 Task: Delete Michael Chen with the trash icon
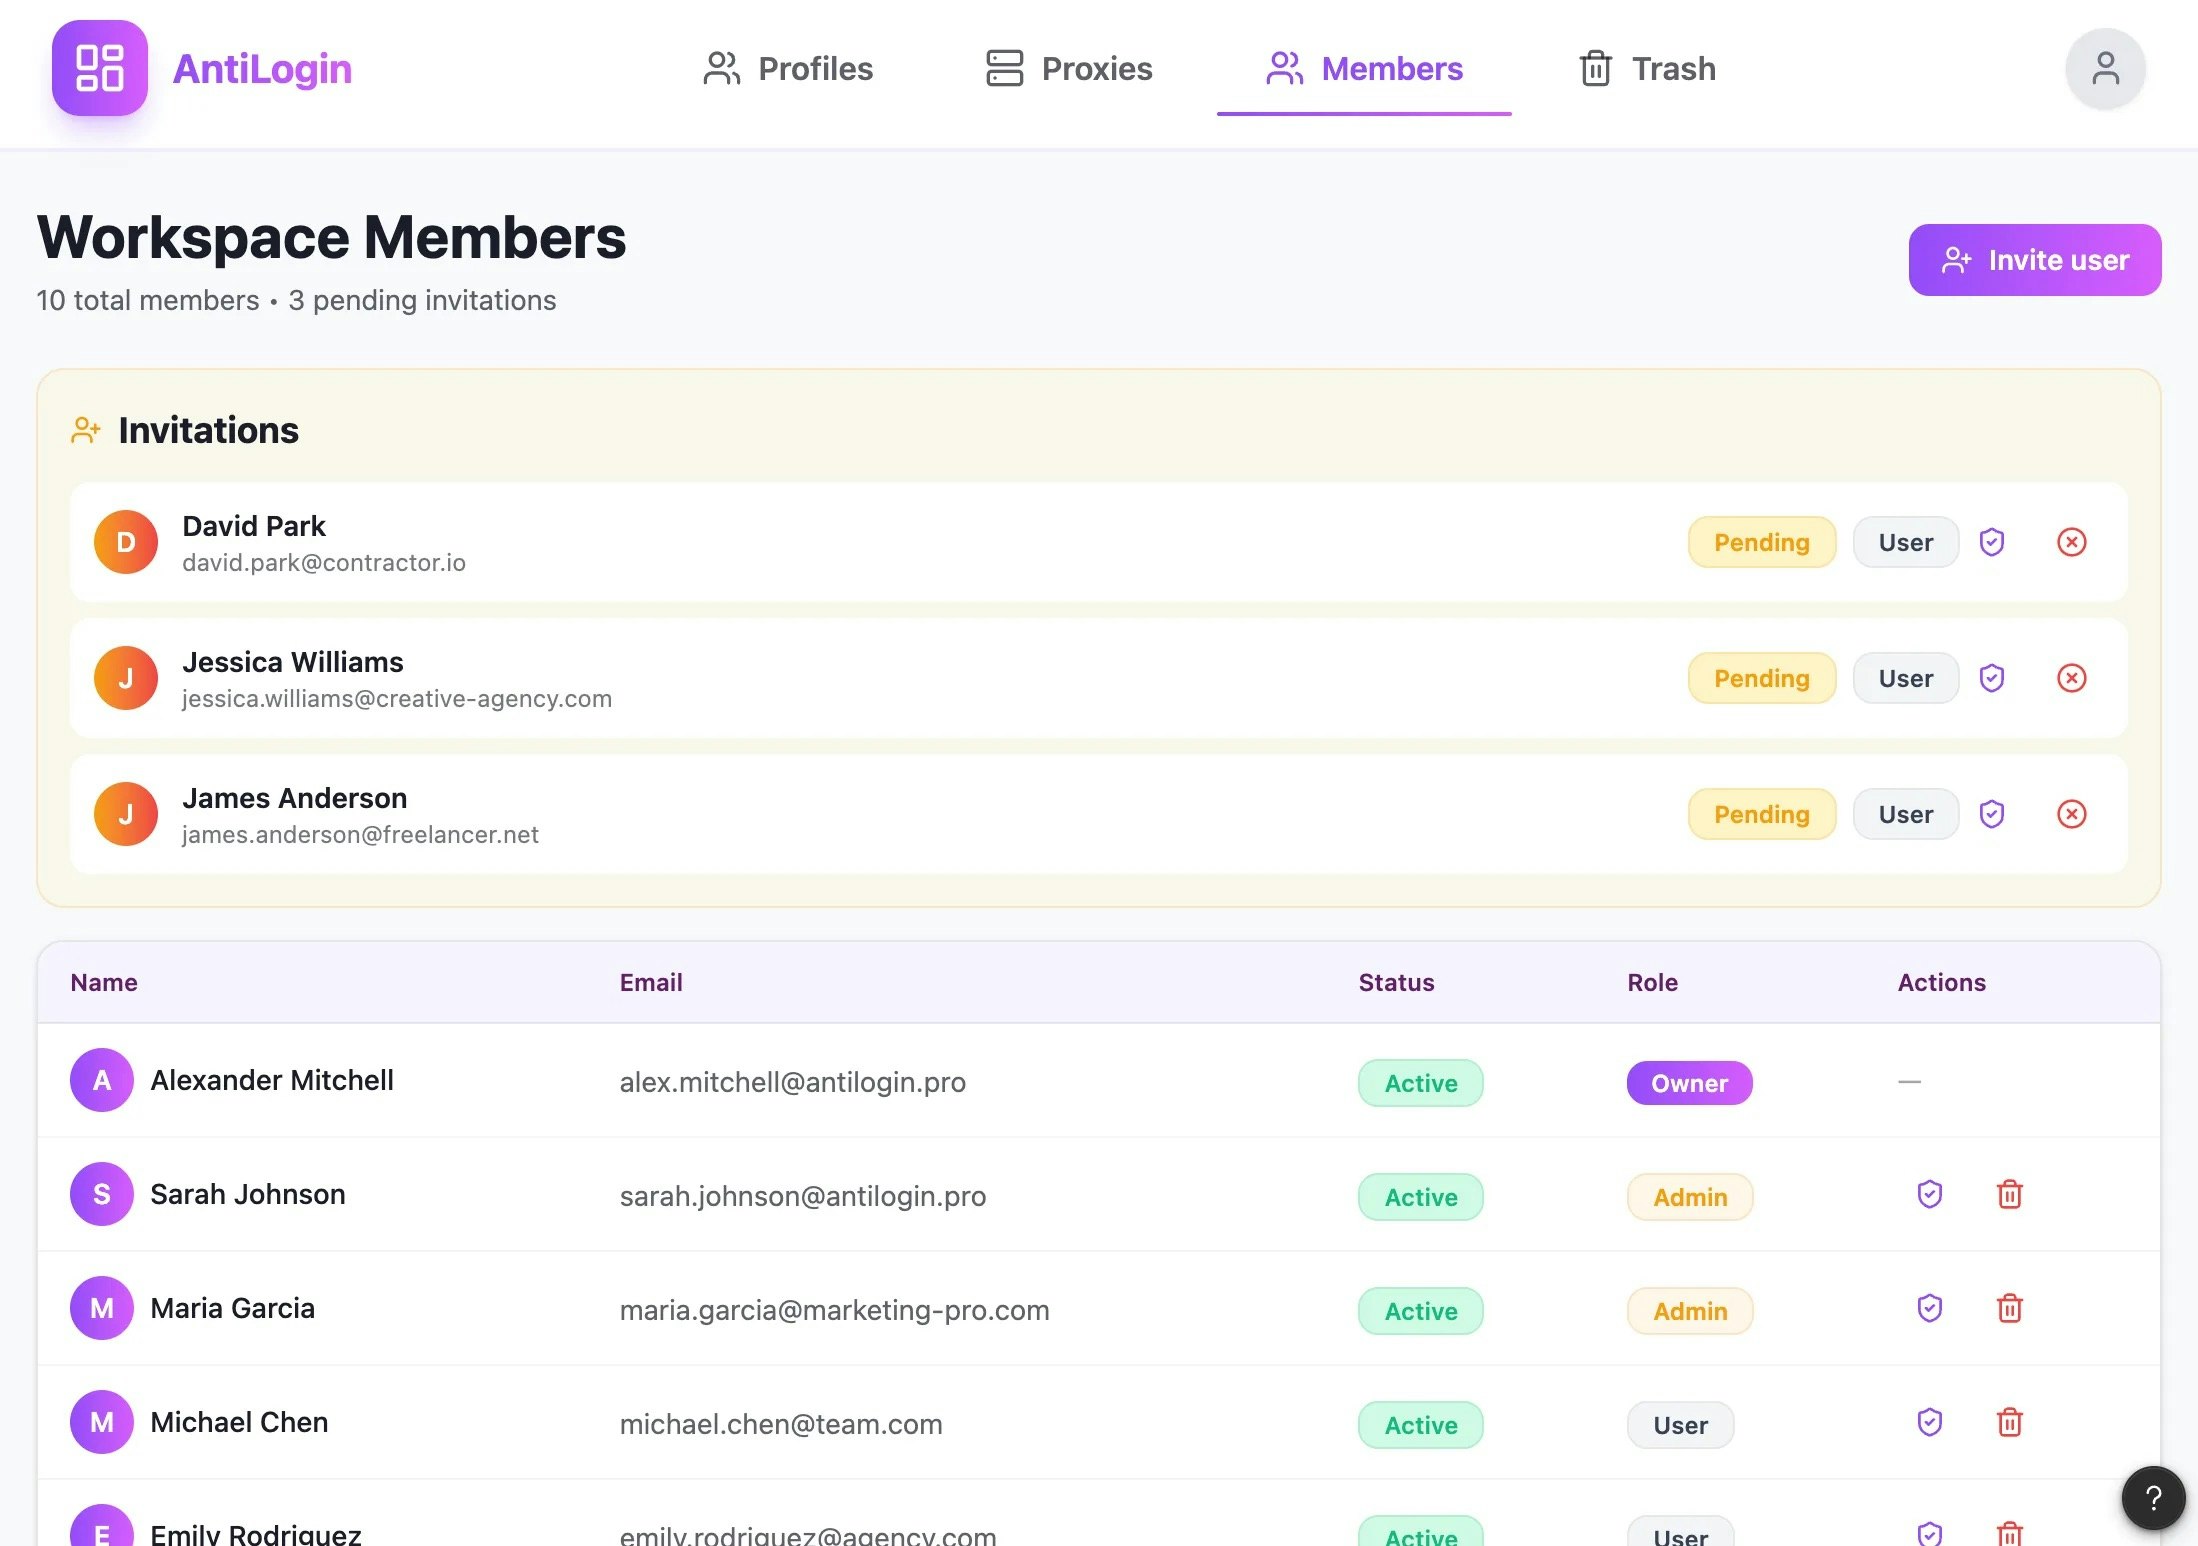click(2011, 1422)
